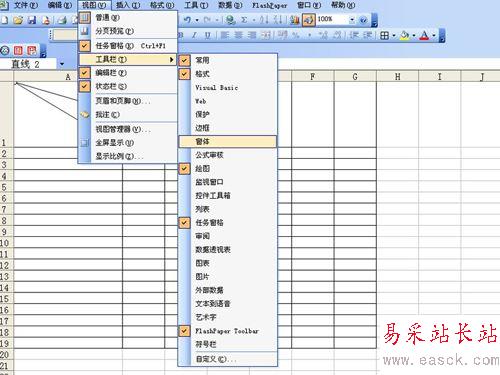Click the Underline formatting icon
The height and width of the screenshot is (375, 500).
(208, 35)
